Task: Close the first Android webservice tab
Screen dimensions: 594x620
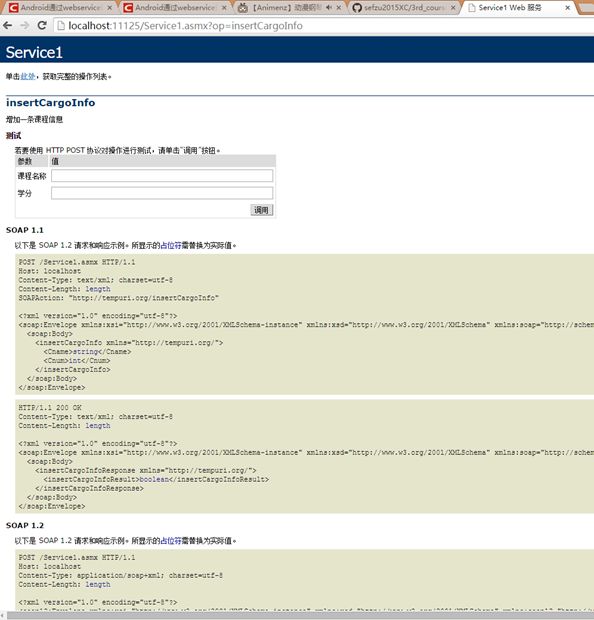Action: [x=110, y=8]
